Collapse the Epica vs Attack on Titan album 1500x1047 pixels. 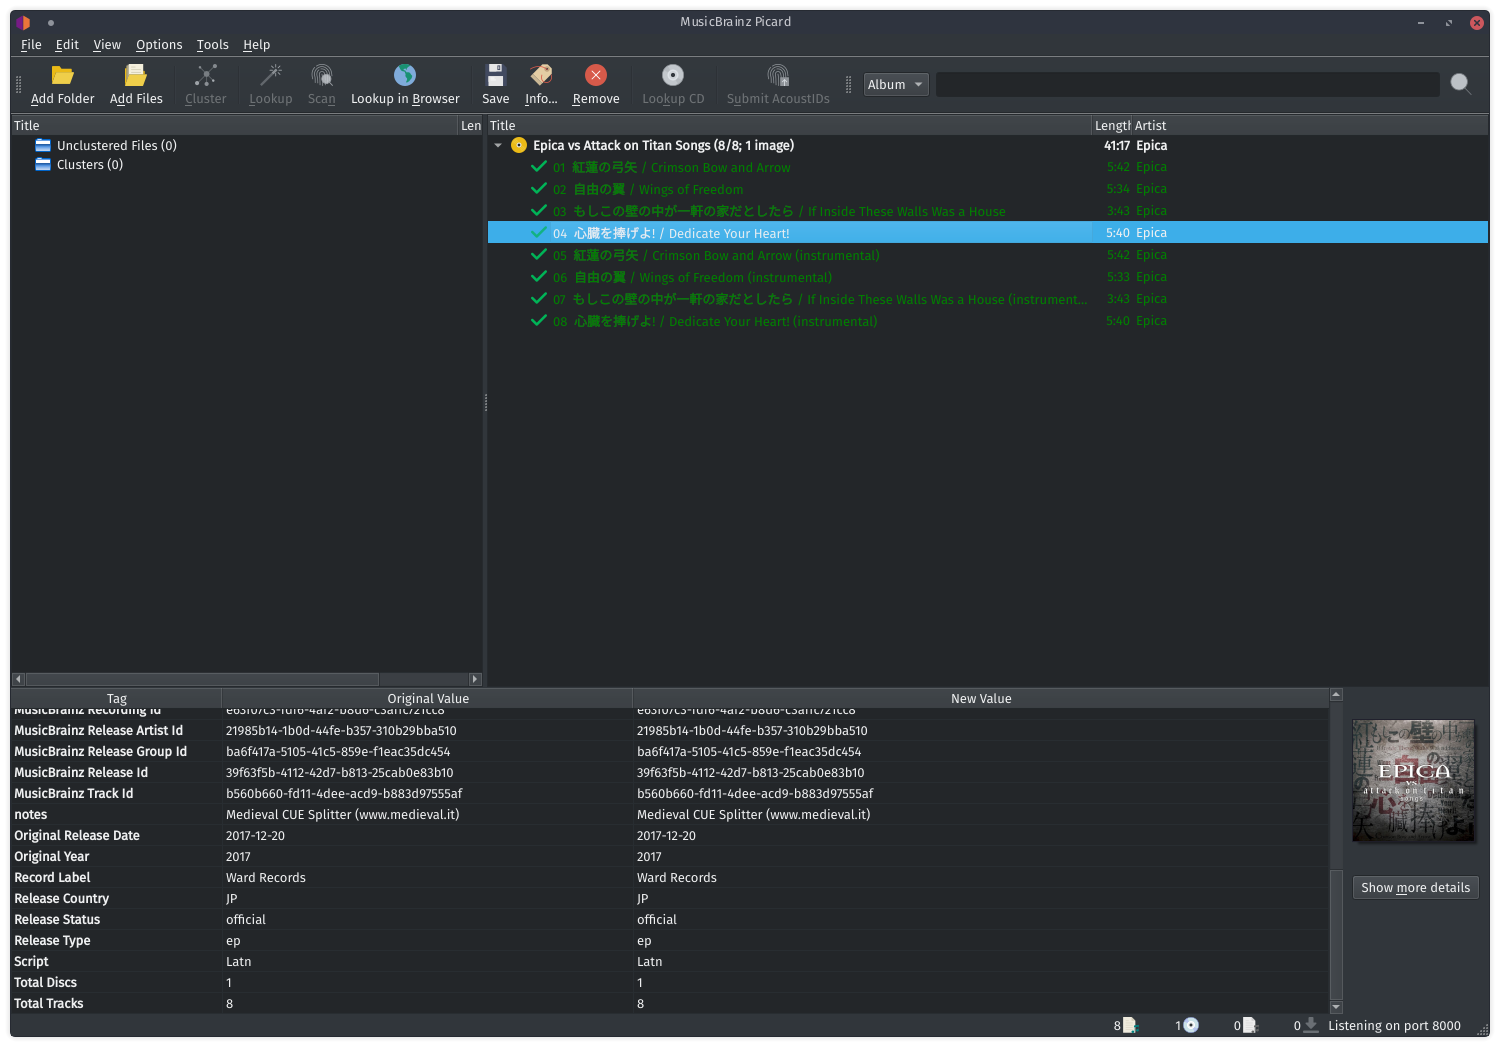click(x=498, y=145)
